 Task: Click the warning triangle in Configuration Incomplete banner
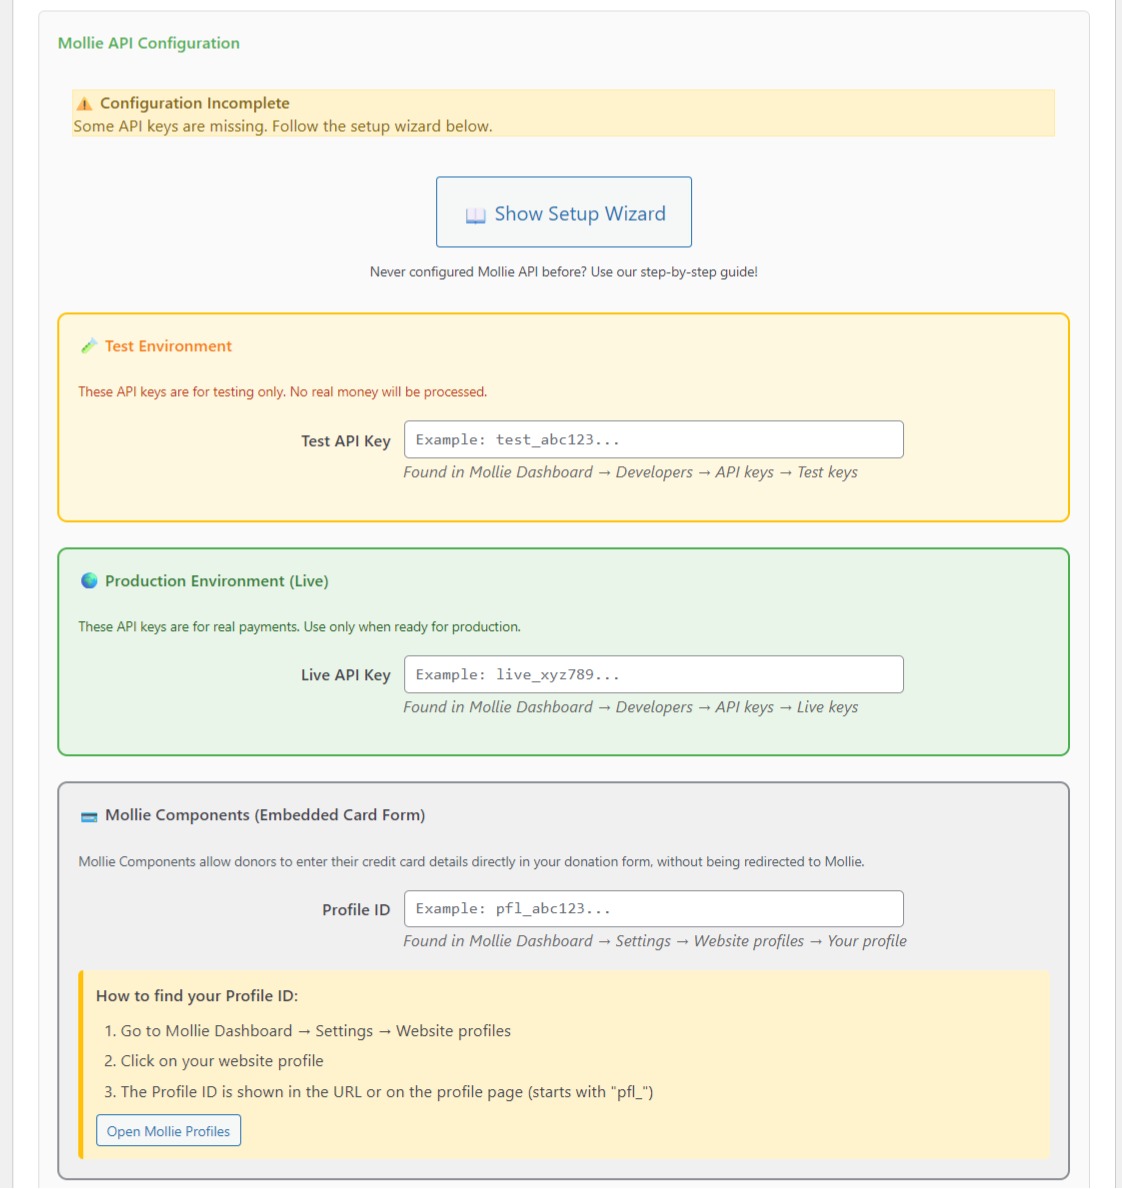point(84,100)
